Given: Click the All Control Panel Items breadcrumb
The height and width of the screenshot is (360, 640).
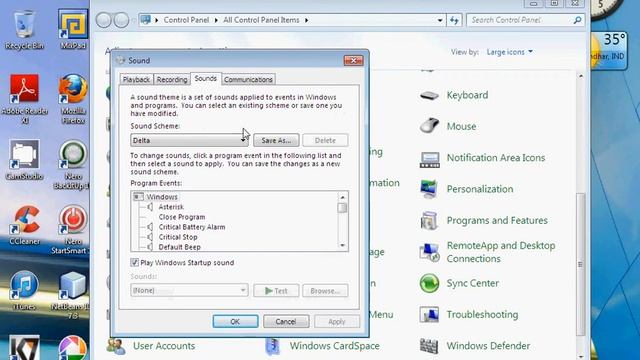Looking at the screenshot, I should pos(261,20).
